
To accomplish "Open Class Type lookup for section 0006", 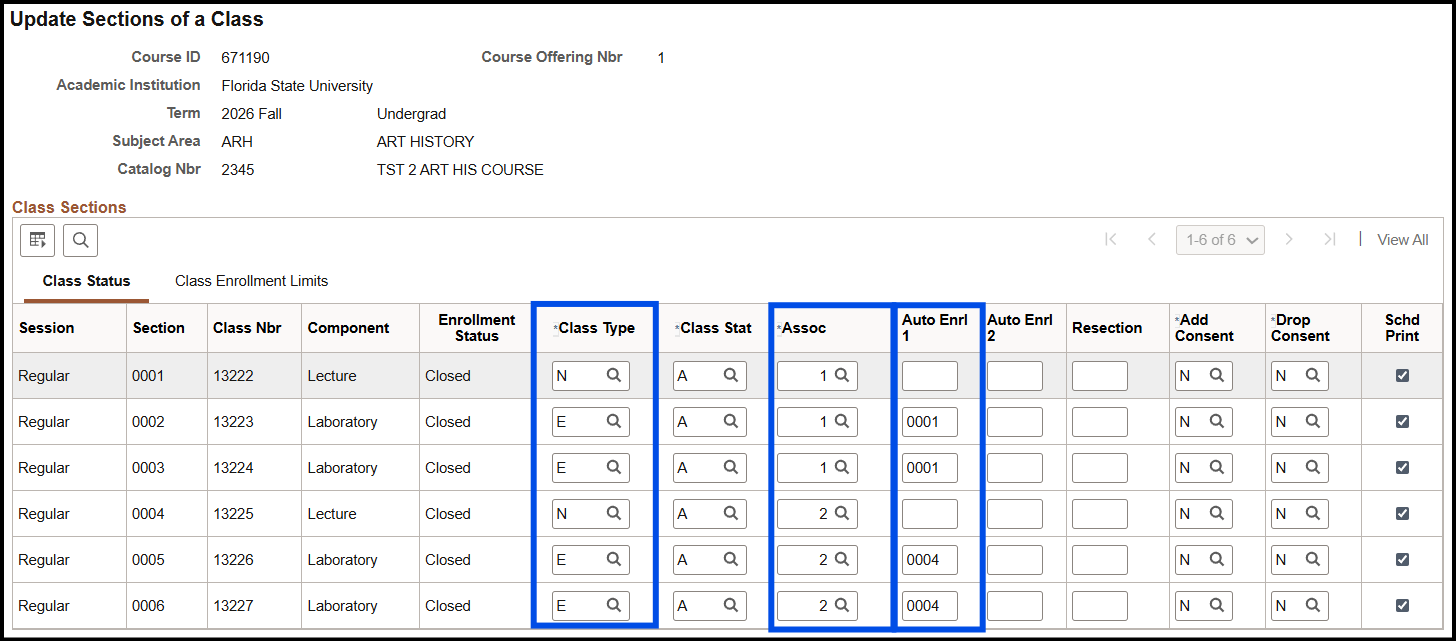I will coord(614,606).
